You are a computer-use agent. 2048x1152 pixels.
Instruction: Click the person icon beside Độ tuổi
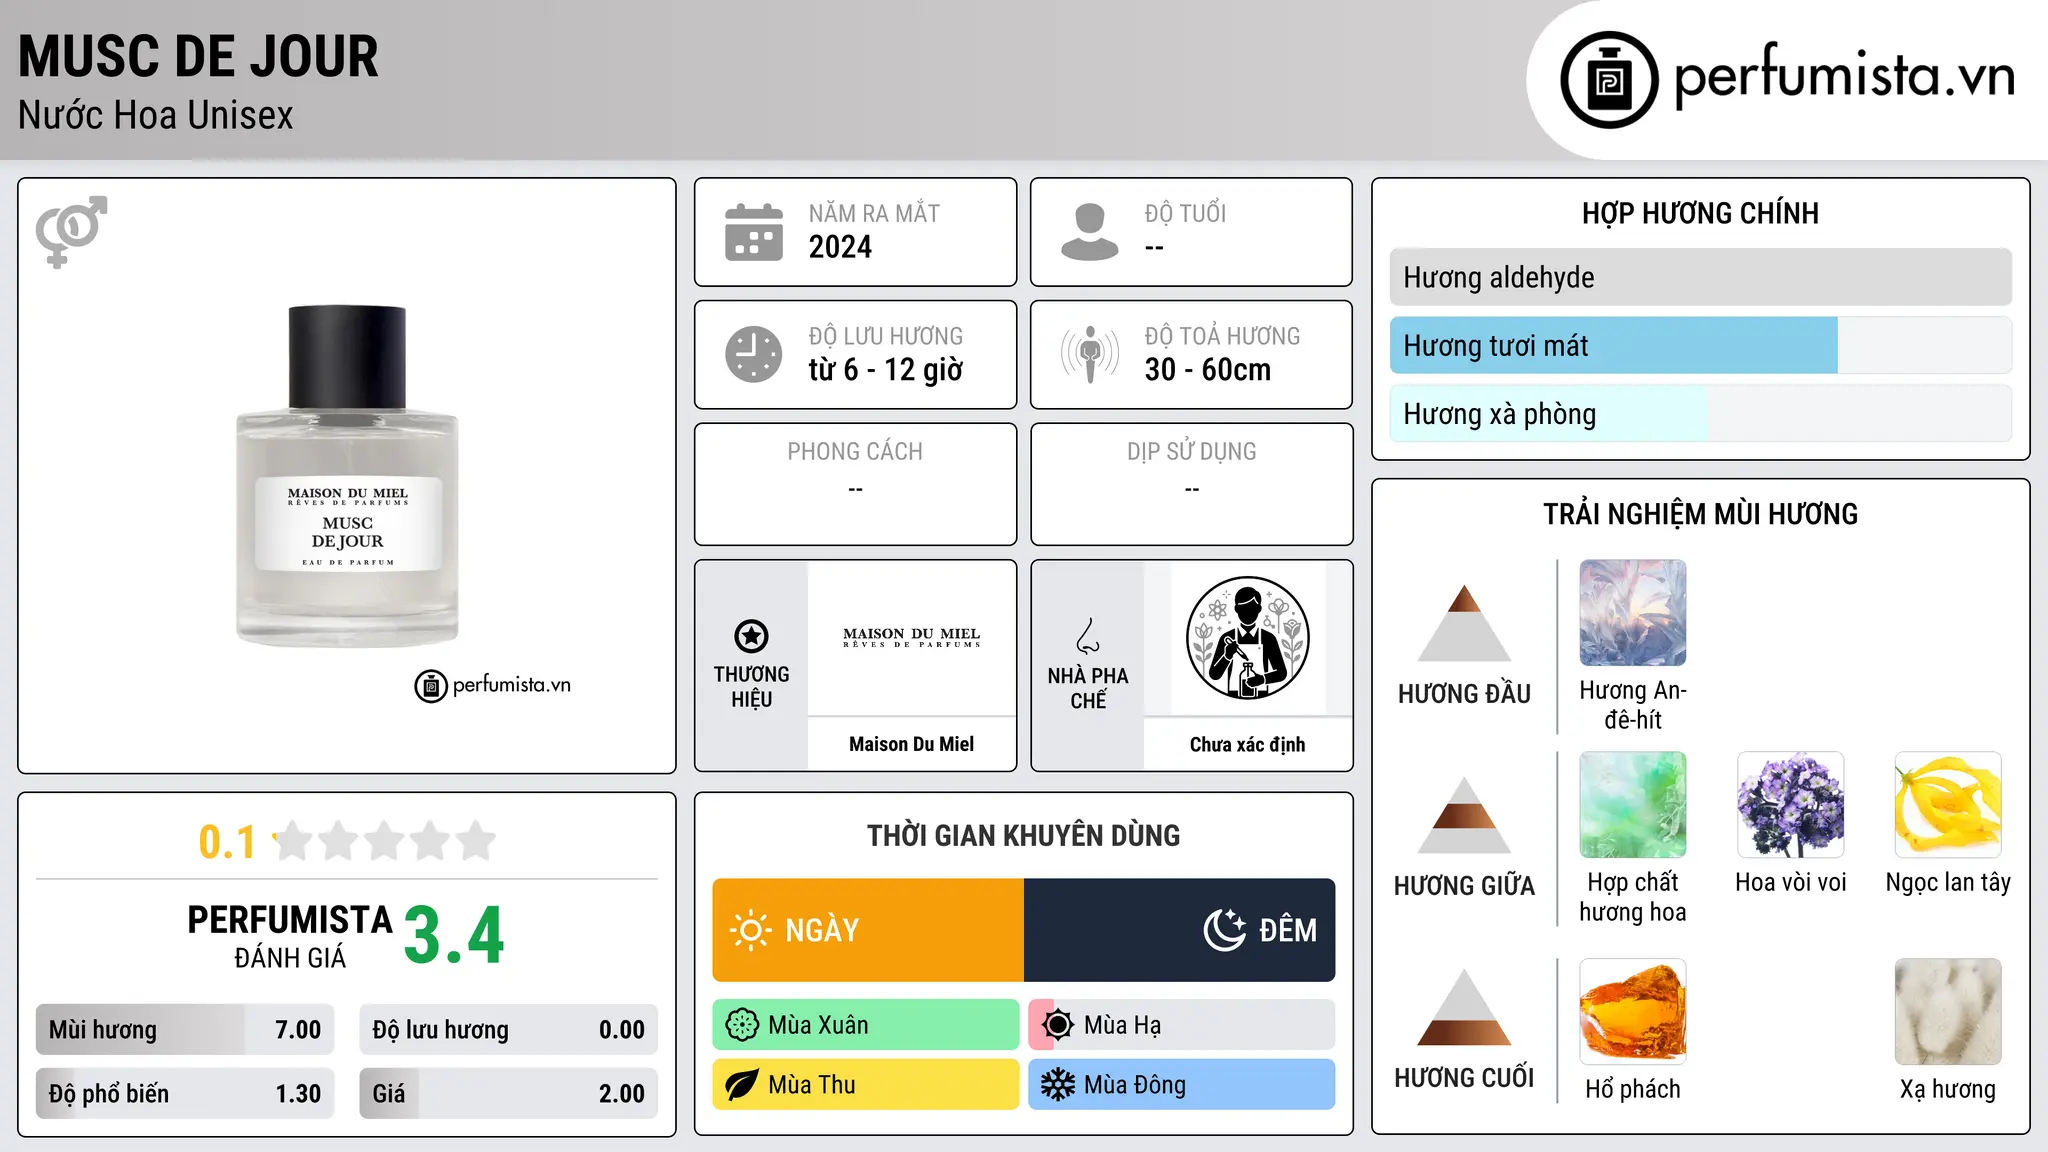1090,232
